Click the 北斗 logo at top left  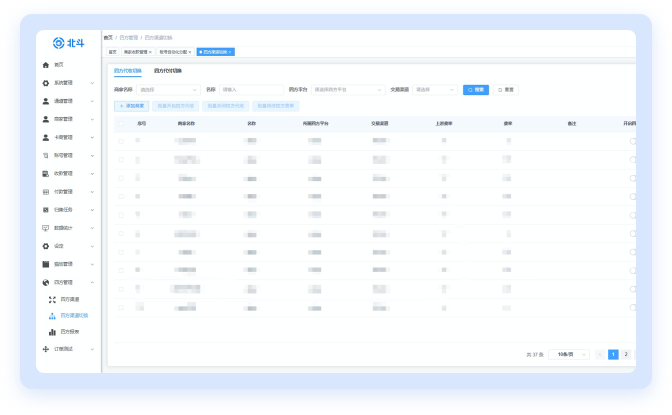click(x=69, y=42)
